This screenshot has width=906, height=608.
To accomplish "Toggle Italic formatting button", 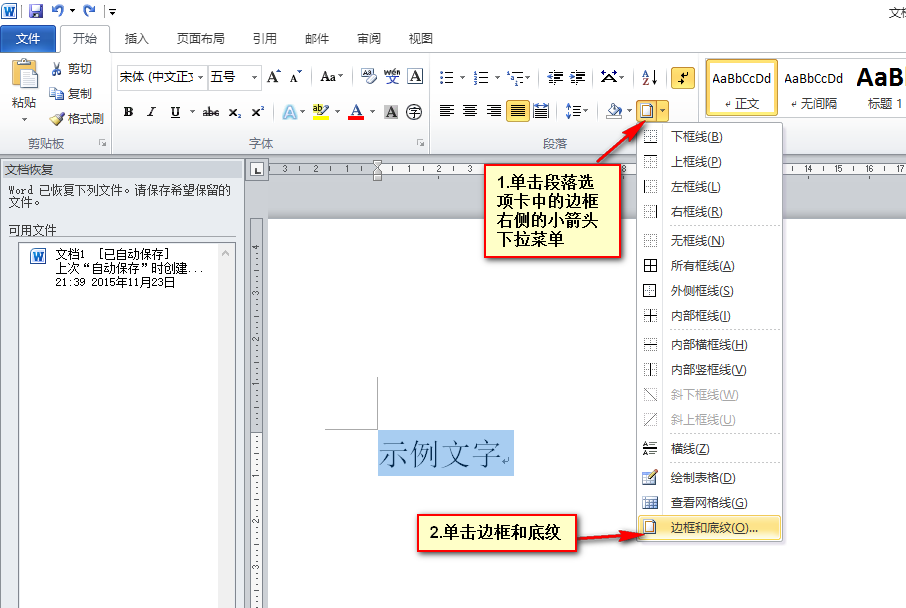I will point(151,112).
